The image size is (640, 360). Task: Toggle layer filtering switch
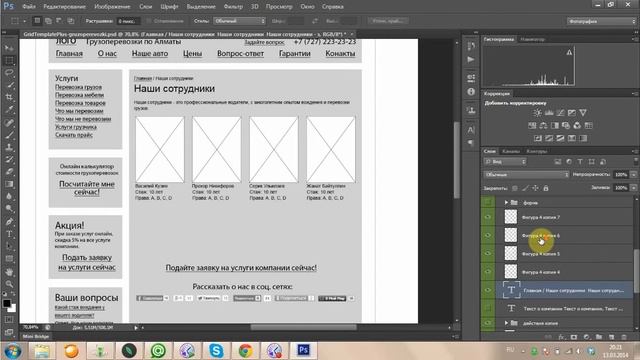coord(636,162)
